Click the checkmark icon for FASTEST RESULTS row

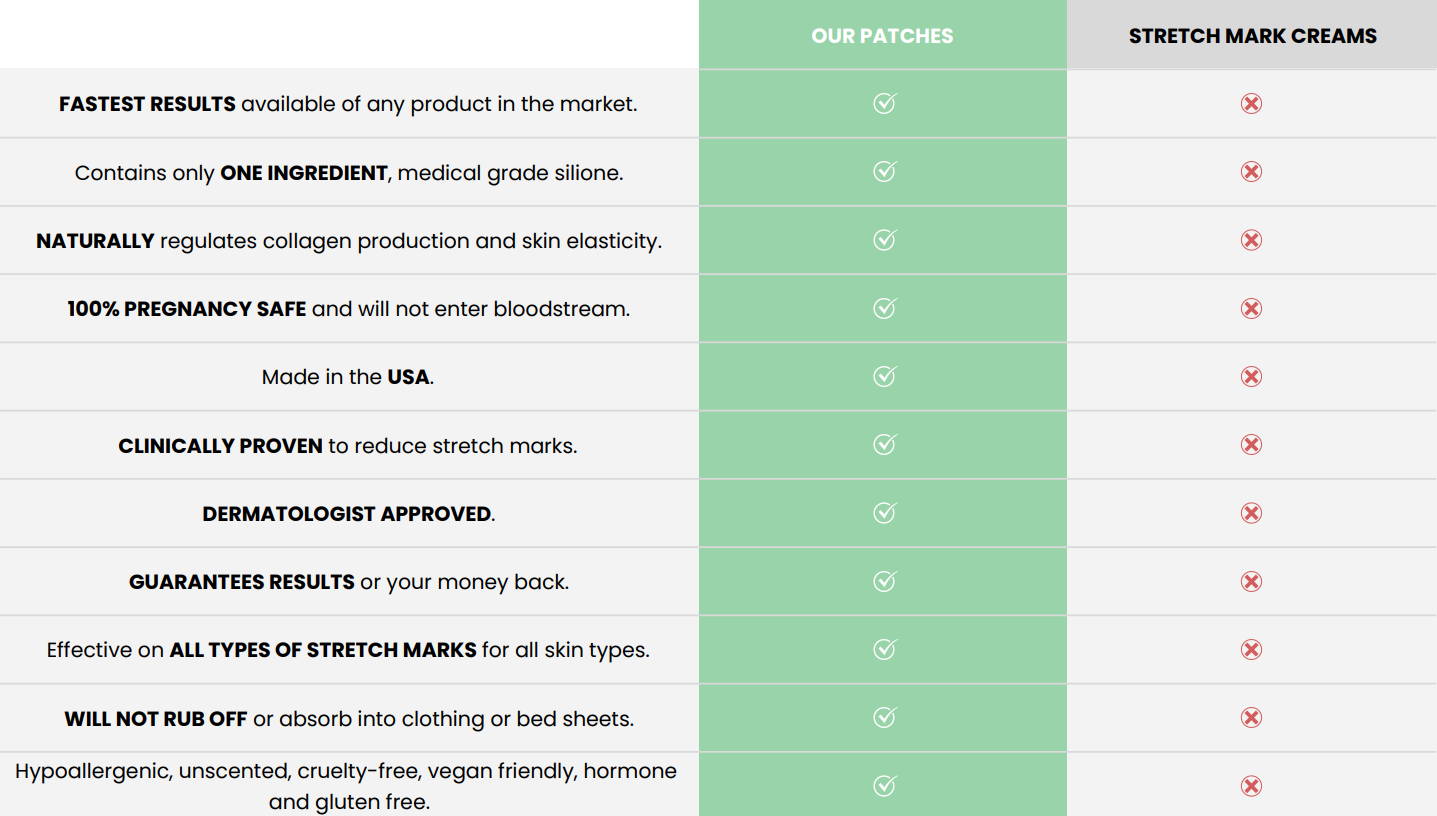884,103
